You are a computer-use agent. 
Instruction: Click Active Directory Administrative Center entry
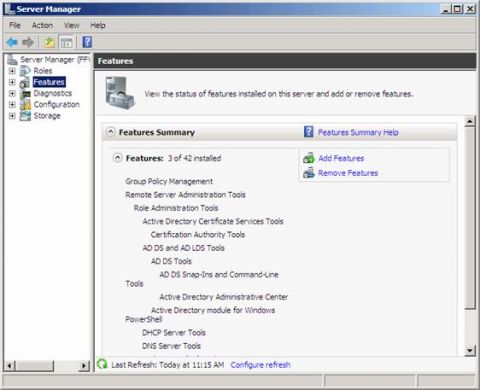224,297
